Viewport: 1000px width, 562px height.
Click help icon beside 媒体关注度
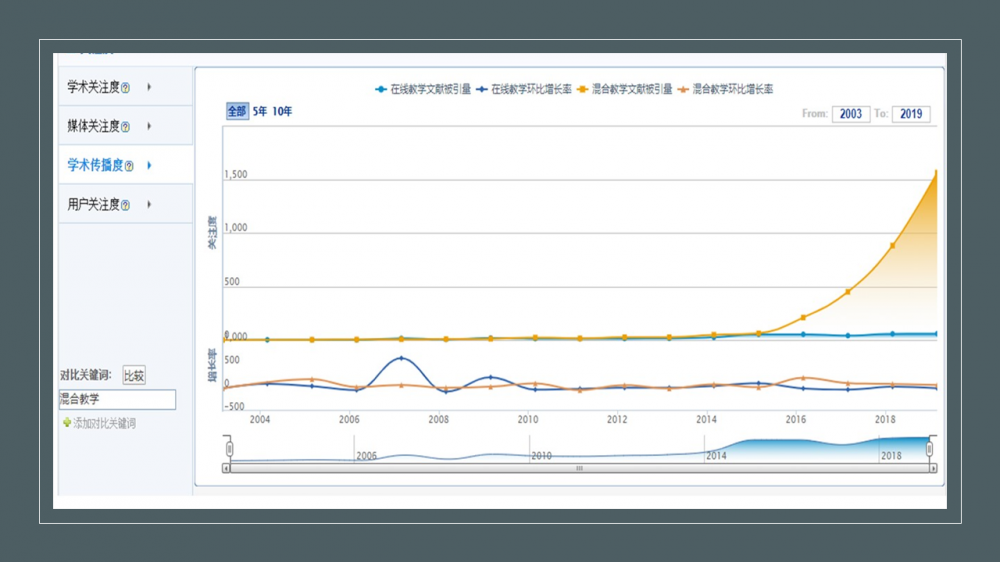point(126,127)
